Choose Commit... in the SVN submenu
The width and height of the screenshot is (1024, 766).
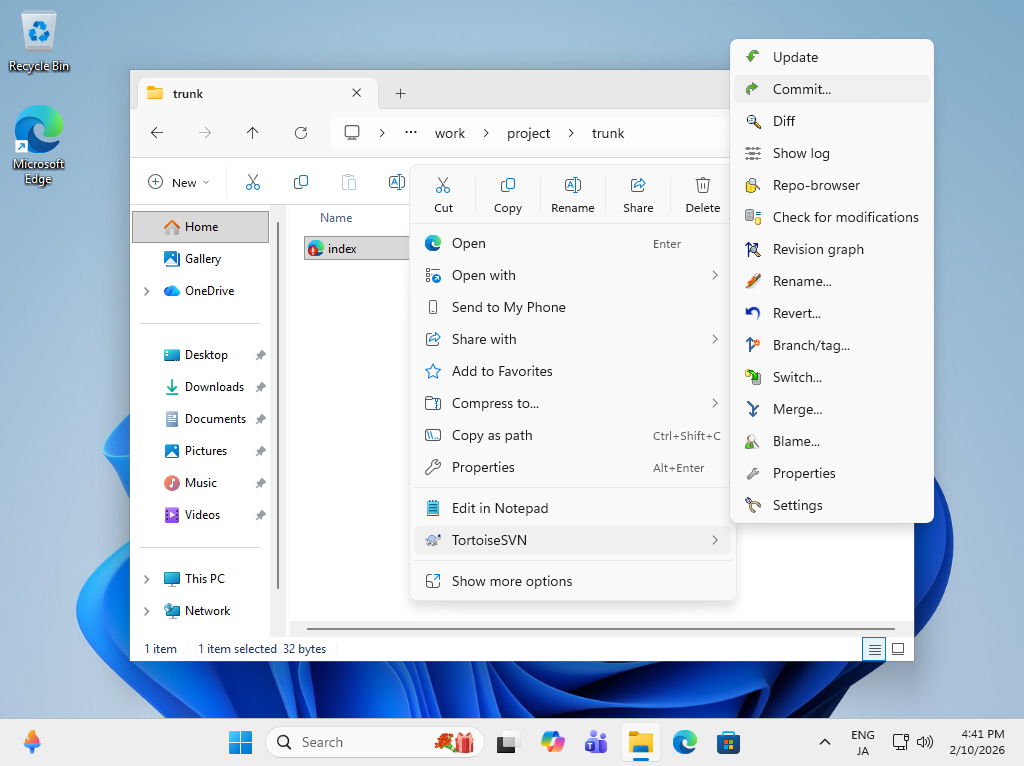[x=831, y=89]
